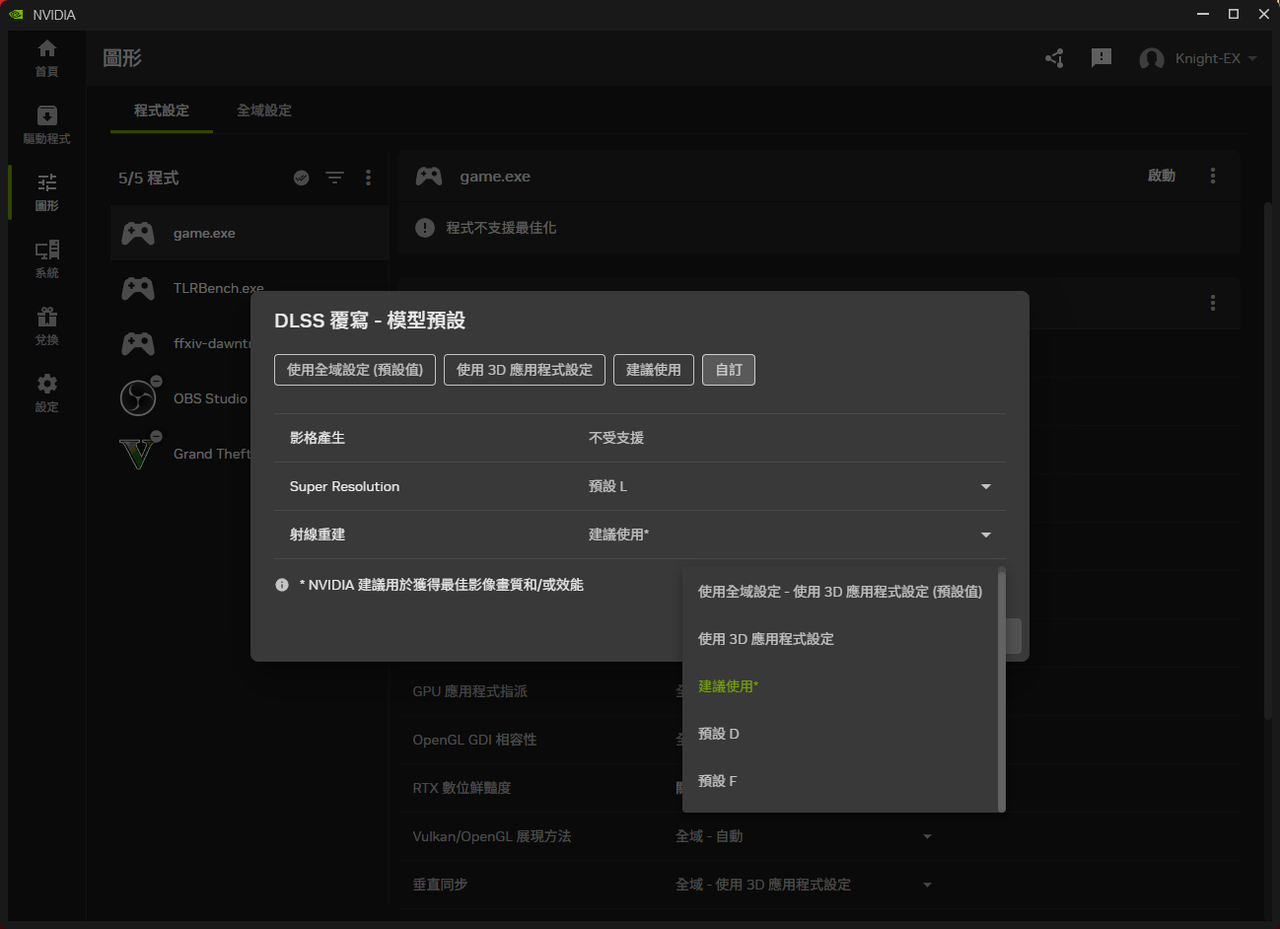Click 使用 3D 應用程式設定 preset button

click(524, 370)
